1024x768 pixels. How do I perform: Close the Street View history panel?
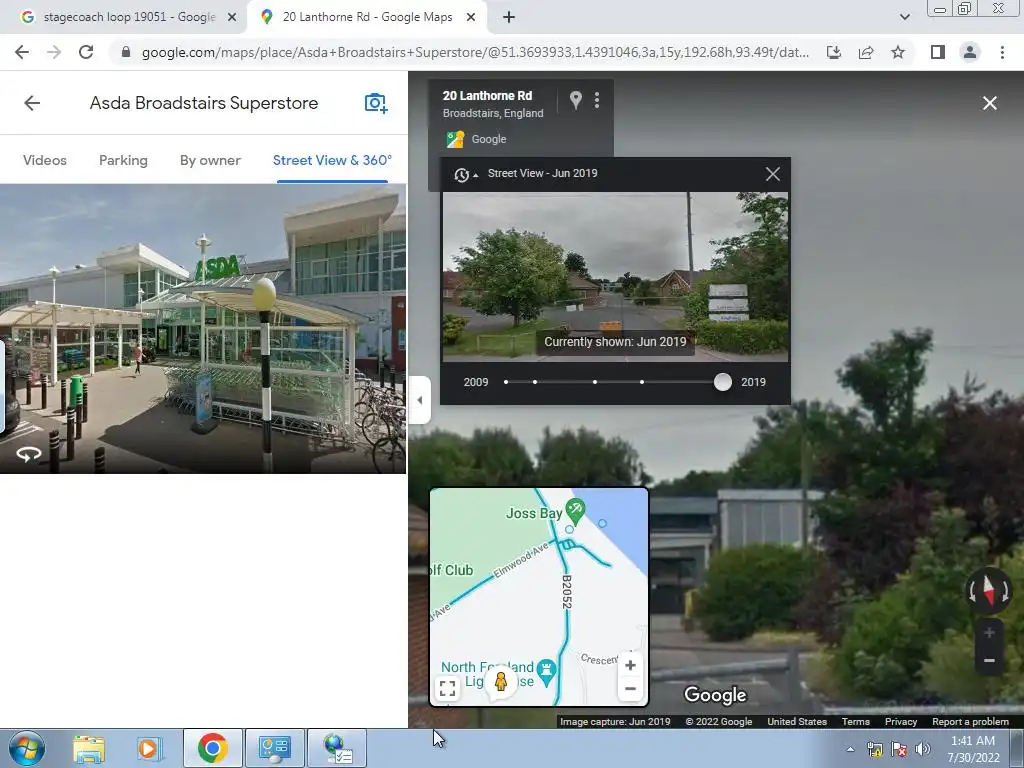773,174
